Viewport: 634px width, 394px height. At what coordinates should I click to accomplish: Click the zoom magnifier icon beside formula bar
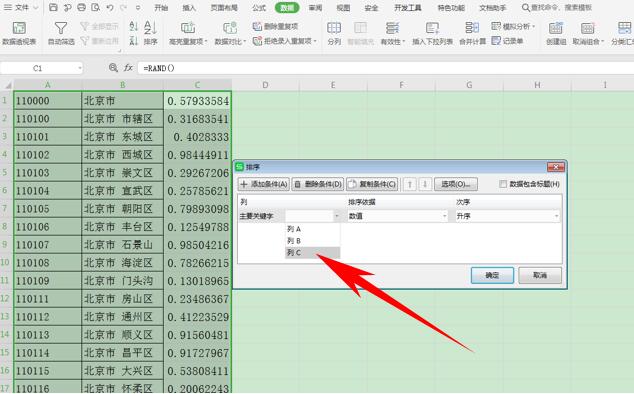113,68
